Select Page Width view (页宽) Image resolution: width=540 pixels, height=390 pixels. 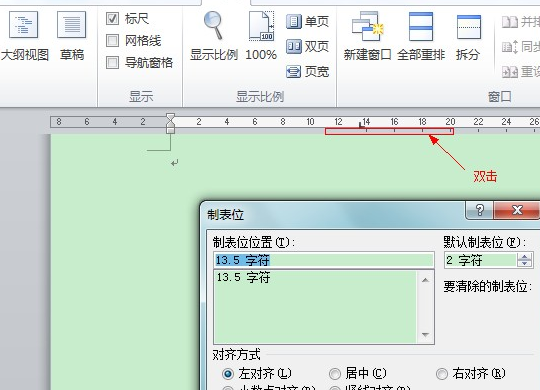307,72
